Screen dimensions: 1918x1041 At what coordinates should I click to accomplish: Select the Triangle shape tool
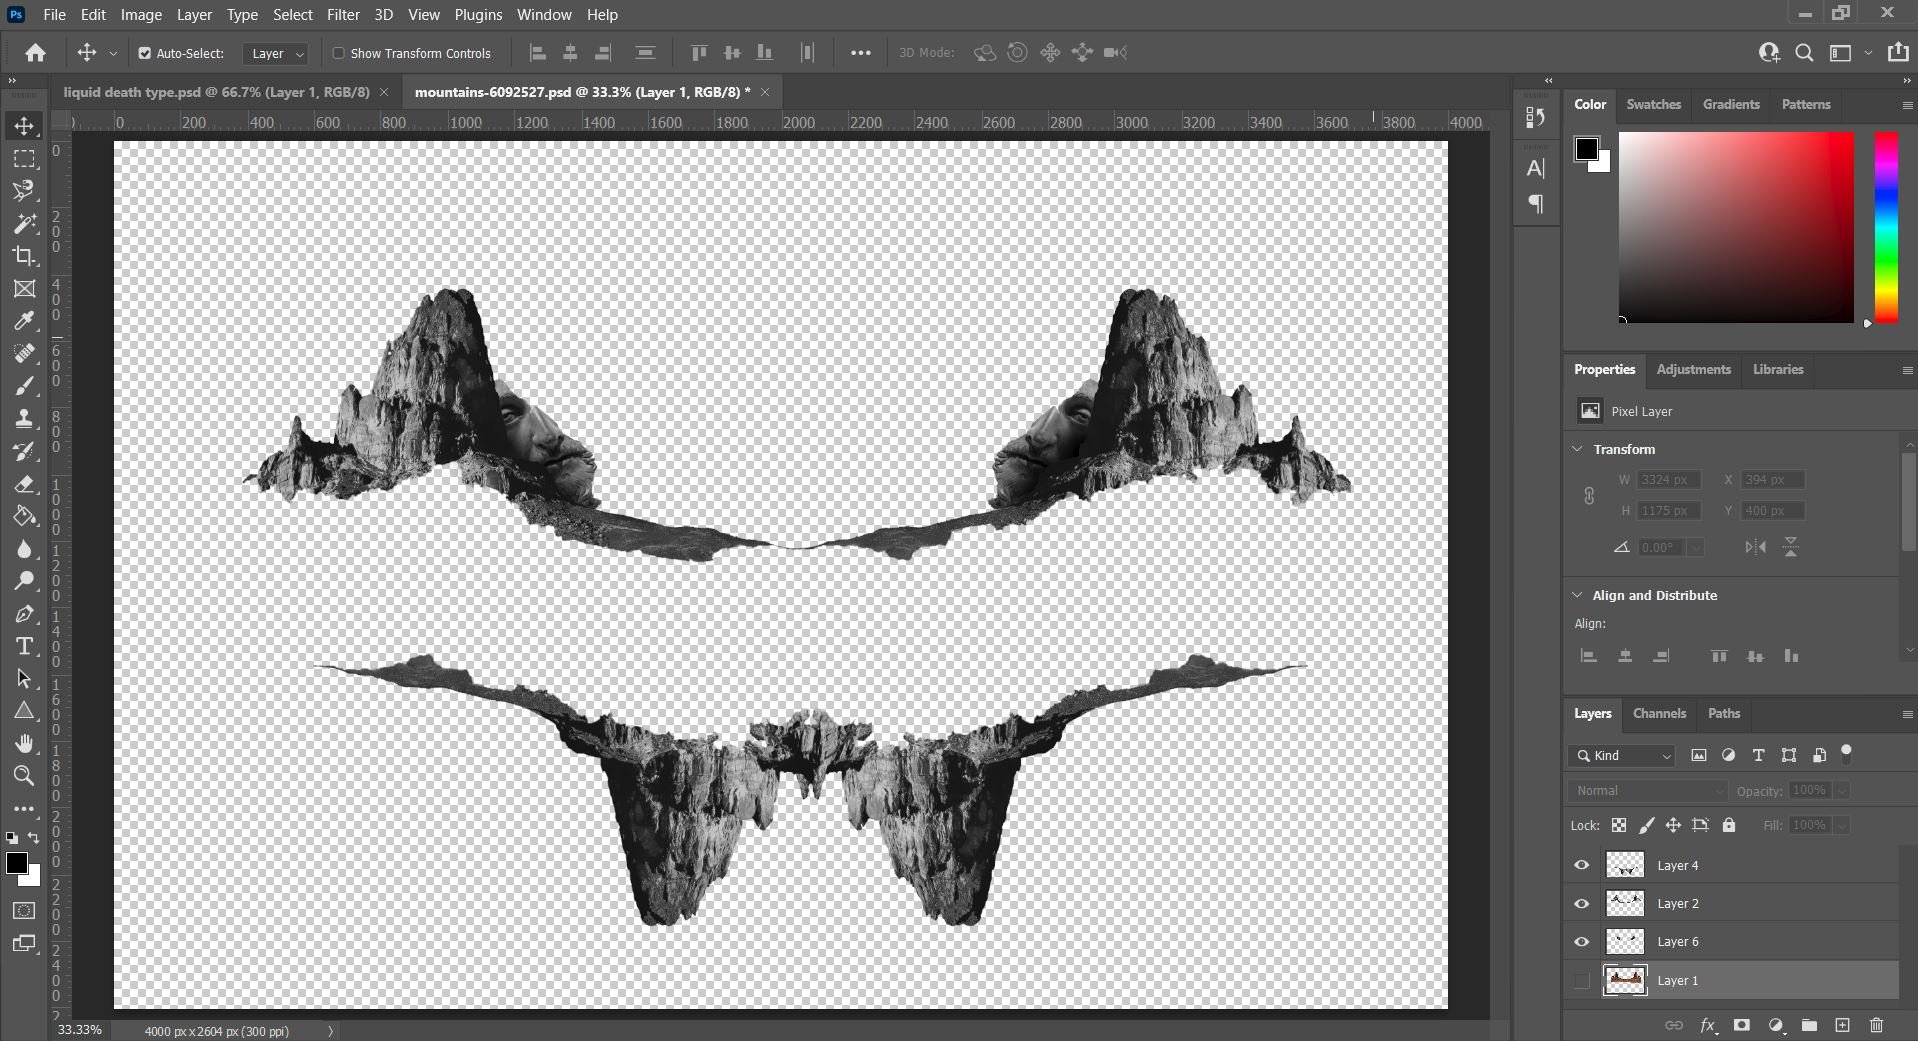click(24, 711)
